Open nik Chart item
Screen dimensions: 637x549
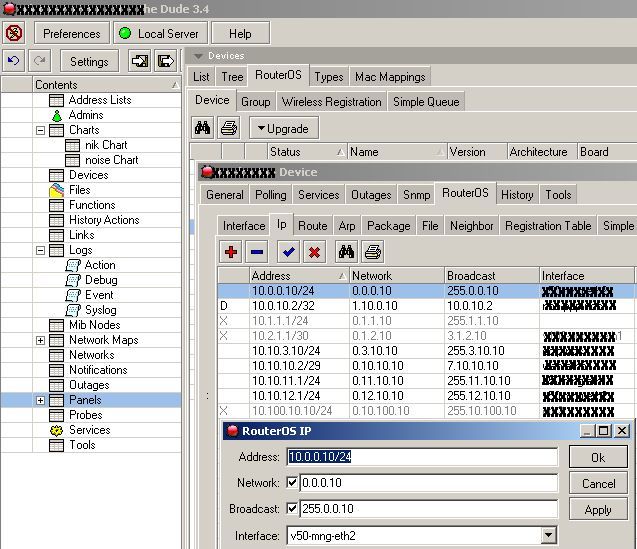[x=106, y=145]
